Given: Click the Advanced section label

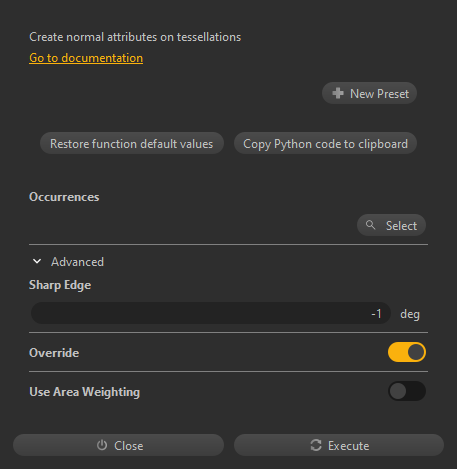Looking at the screenshot, I should point(77,262).
